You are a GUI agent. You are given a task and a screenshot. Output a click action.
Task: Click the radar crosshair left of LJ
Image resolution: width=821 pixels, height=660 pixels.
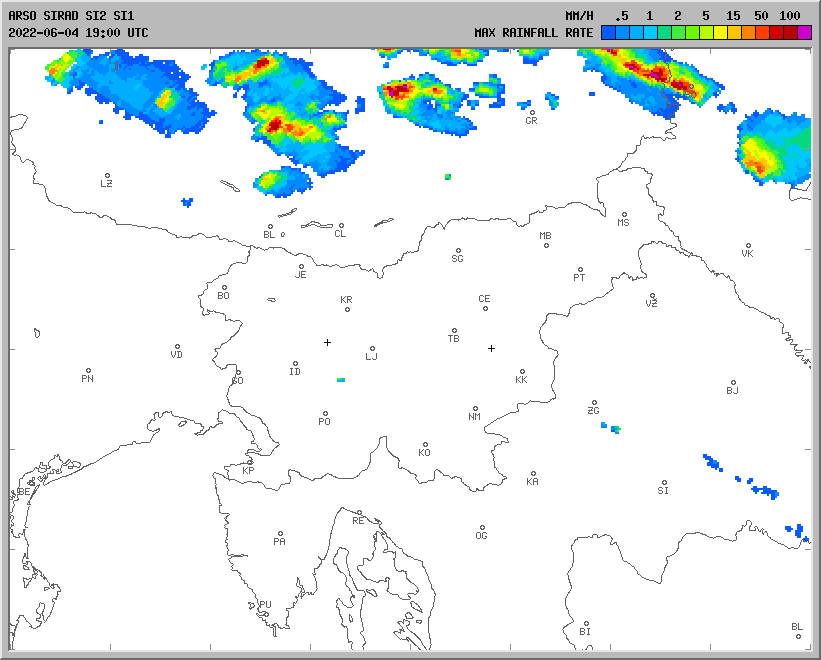327,342
